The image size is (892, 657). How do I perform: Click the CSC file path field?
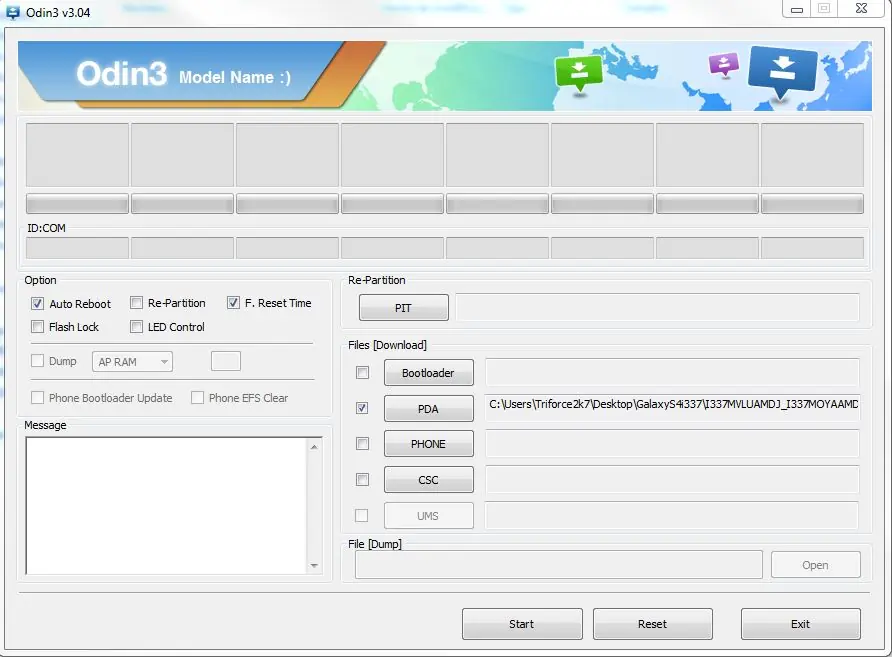[x=672, y=479]
